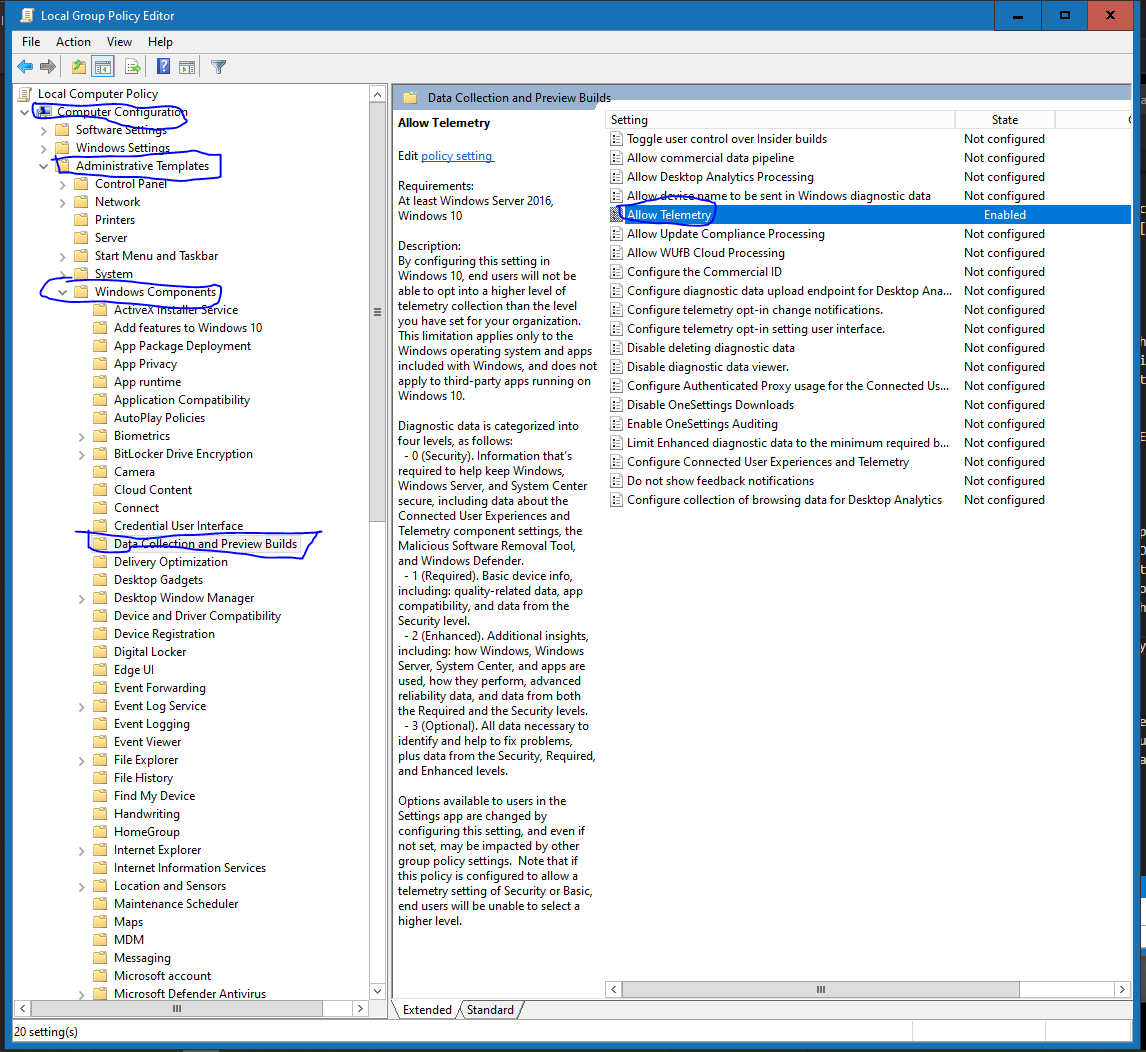Click the Allow Telemetry policy setting icon
The image size is (1146, 1052).
point(616,215)
